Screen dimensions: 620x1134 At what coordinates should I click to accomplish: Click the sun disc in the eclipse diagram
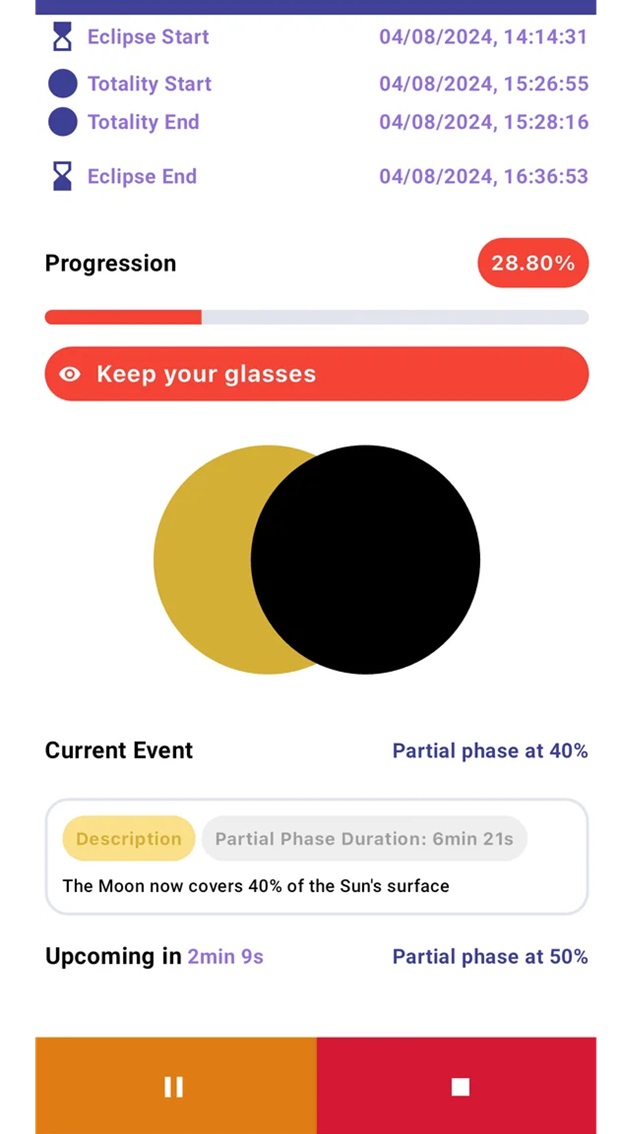click(200, 560)
